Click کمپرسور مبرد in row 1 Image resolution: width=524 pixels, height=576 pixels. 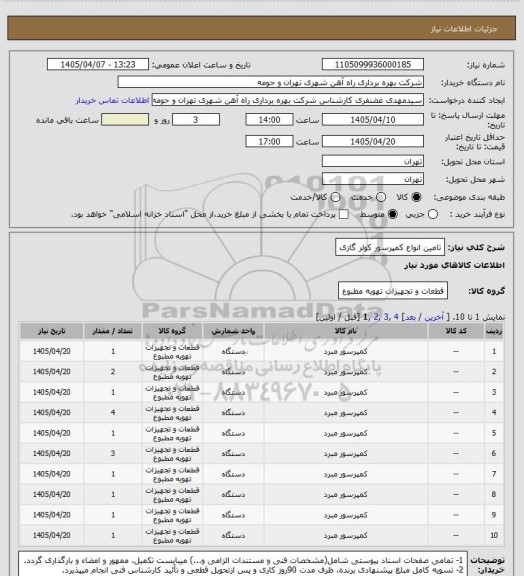pos(346,351)
